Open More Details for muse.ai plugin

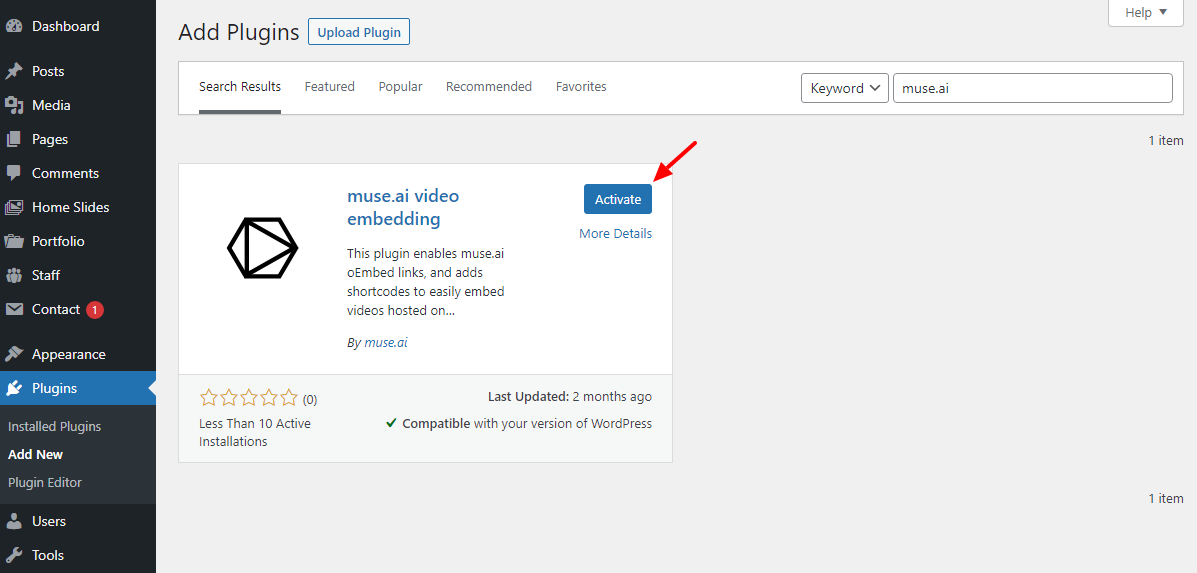click(x=615, y=233)
